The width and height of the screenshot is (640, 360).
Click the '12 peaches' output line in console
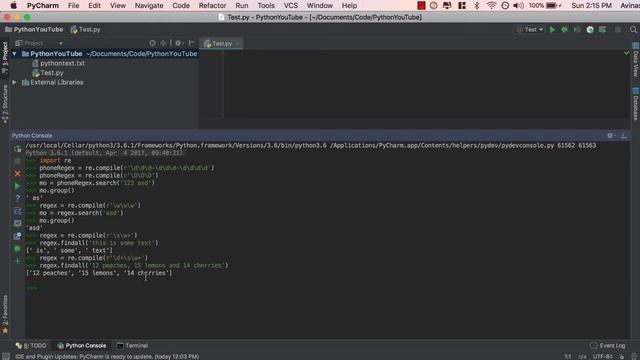pos(99,273)
